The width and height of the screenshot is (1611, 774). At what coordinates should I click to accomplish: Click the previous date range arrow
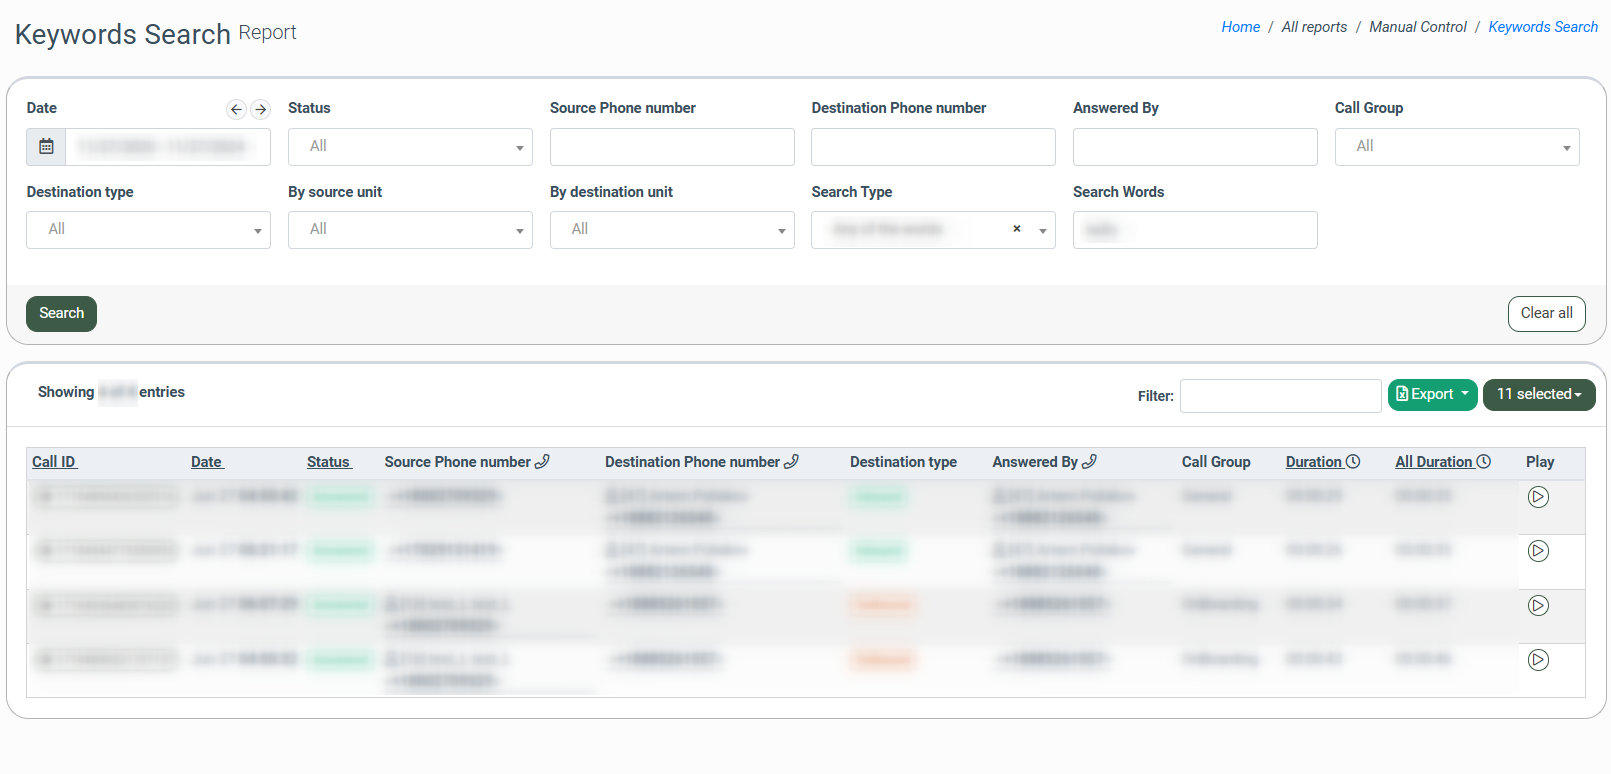(236, 110)
